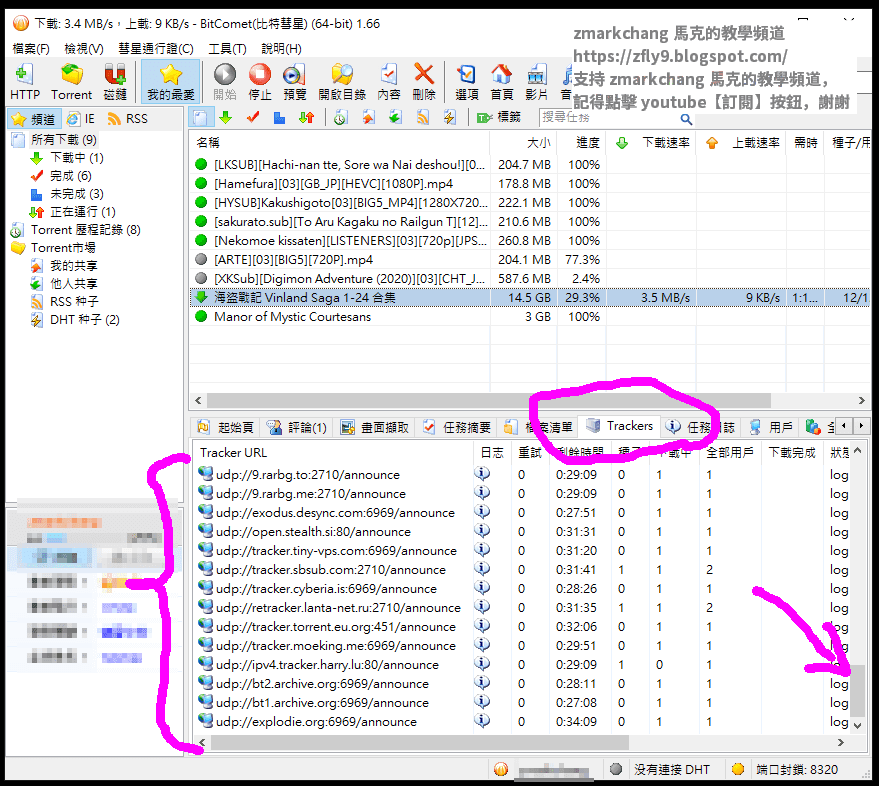
Task: Stop the download with the 停止 icon
Action: 260,81
